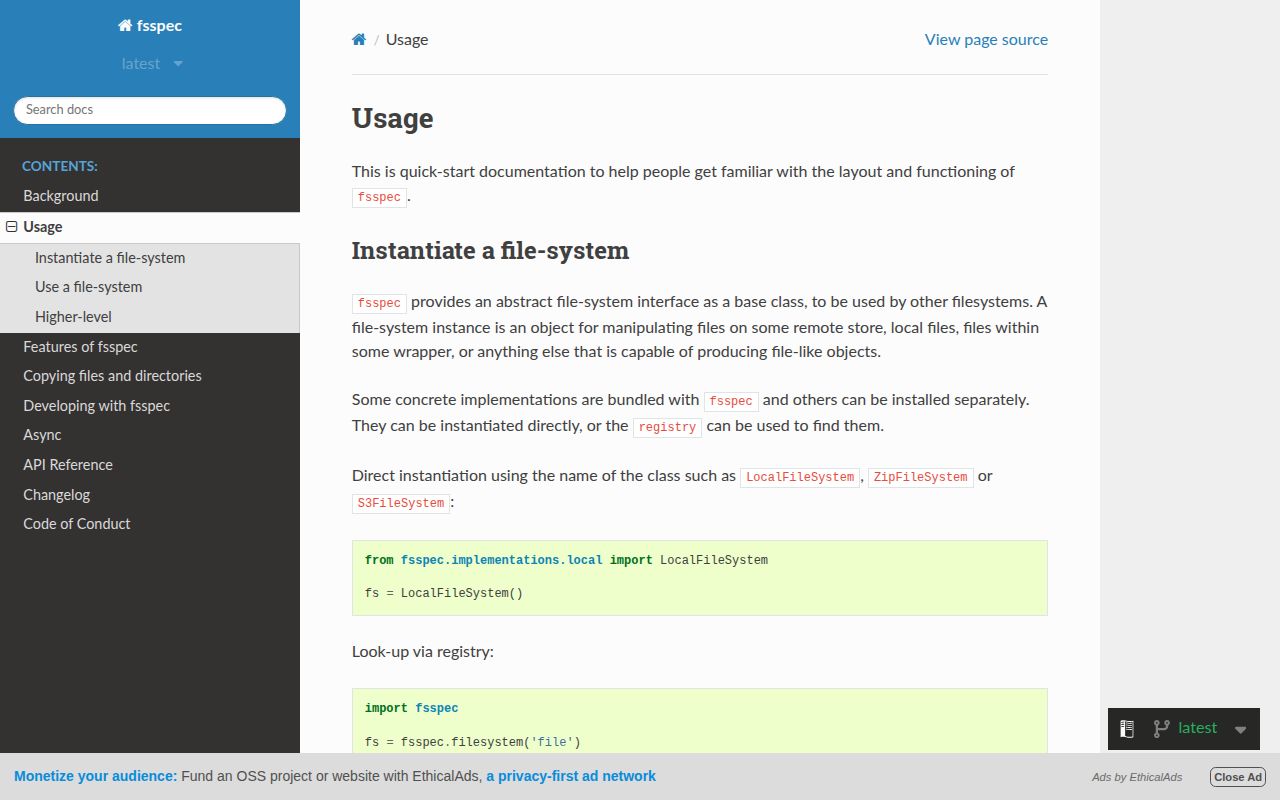This screenshot has width=1280, height=800.
Task: Click the LocalFileSystem inline code
Action: (800, 477)
